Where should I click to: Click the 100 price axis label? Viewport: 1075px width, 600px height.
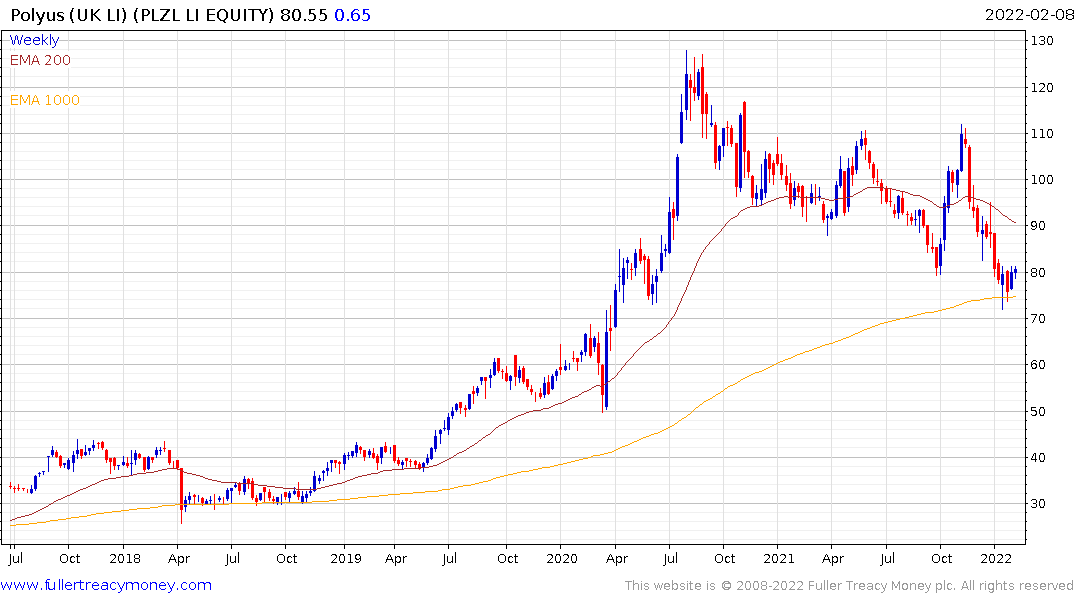[1042, 180]
